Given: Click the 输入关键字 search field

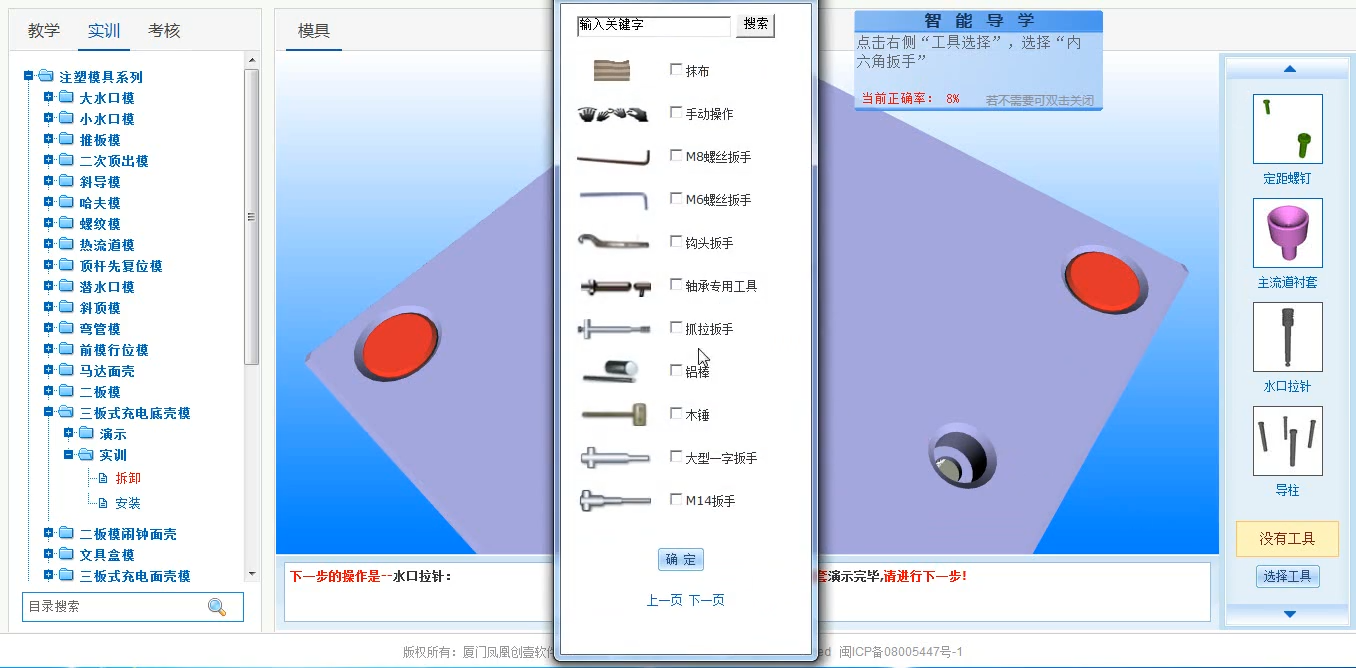Looking at the screenshot, I should 654,25.
